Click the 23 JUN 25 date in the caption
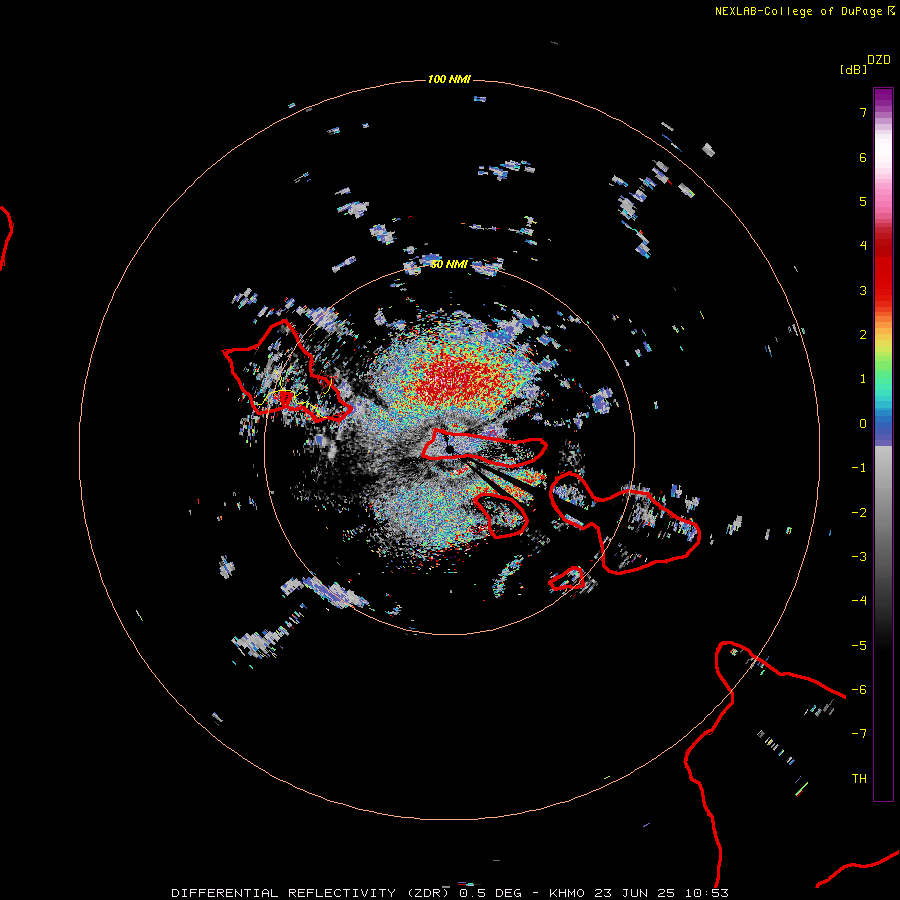 (x=635, y=893)
